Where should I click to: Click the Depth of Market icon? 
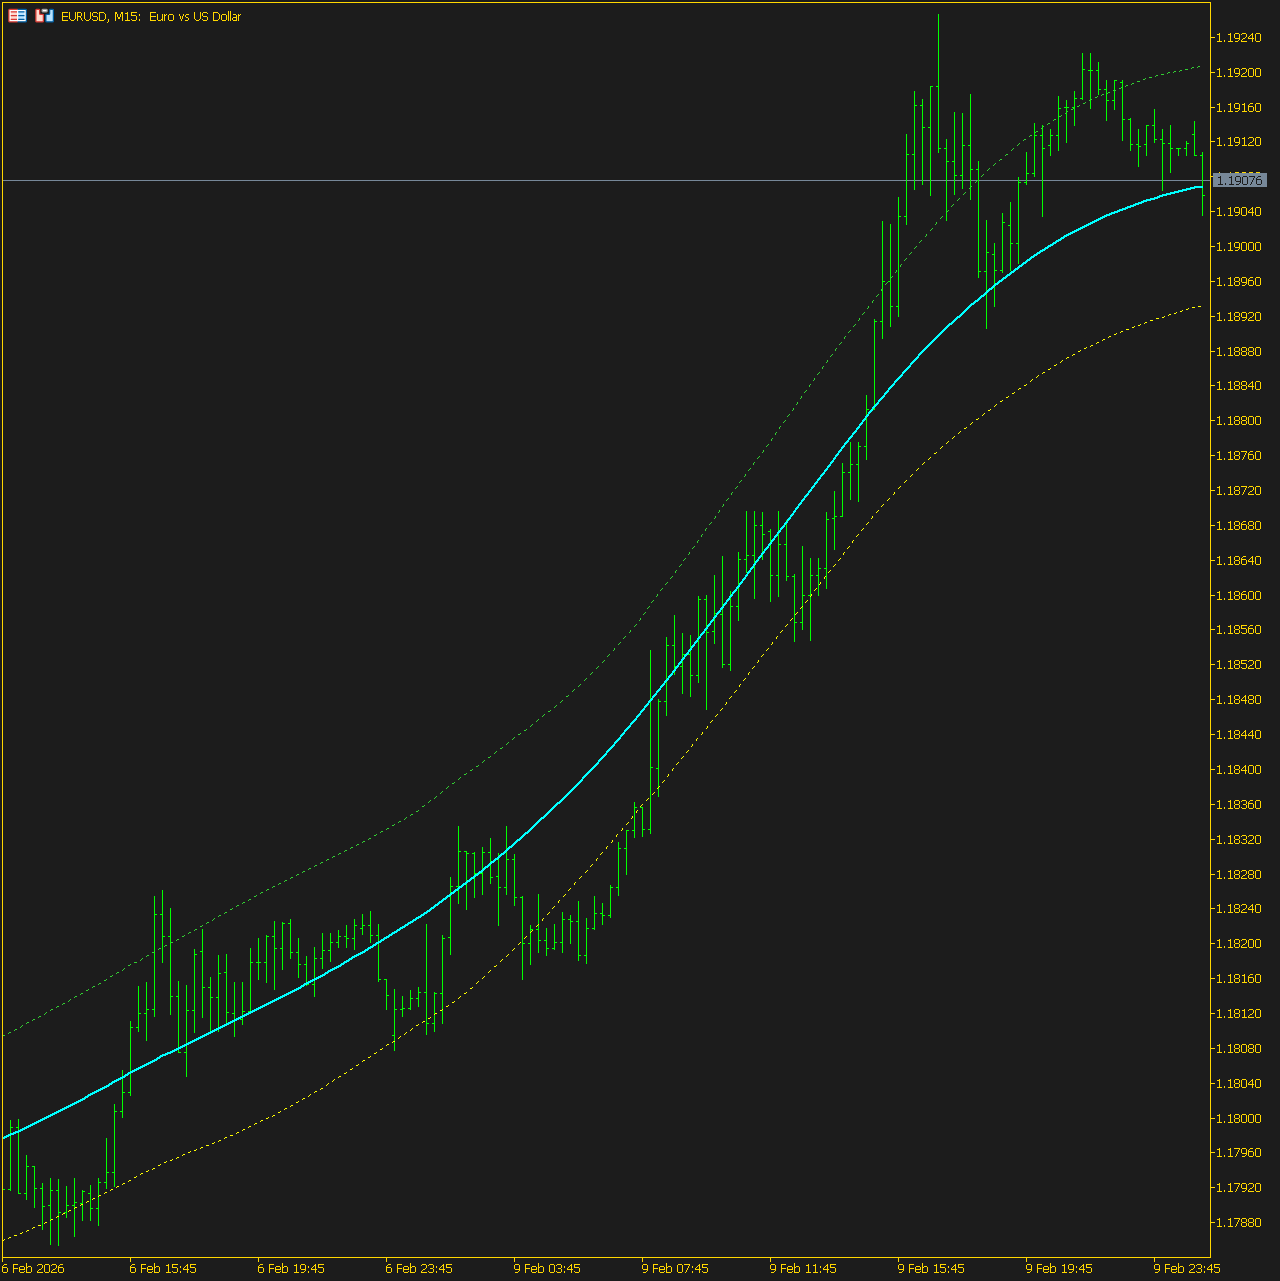tap(44, 16)
